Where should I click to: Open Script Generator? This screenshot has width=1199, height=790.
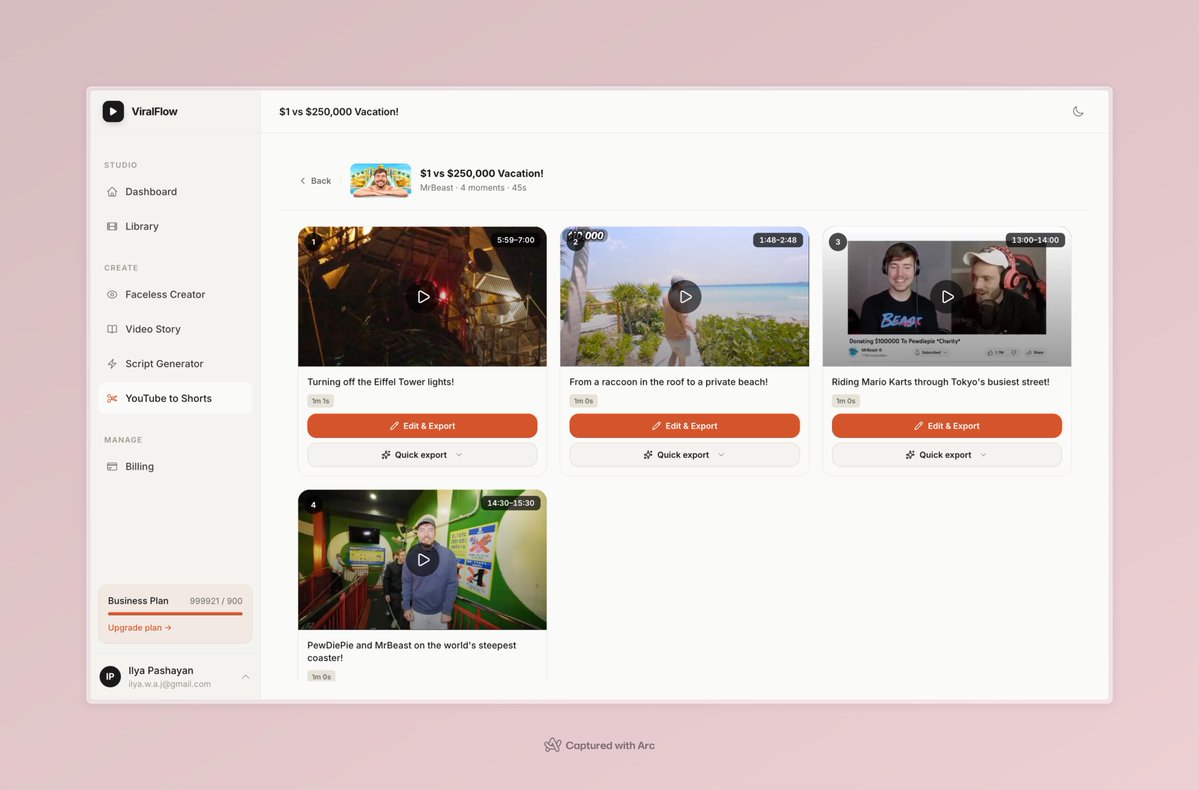(175, 363)
